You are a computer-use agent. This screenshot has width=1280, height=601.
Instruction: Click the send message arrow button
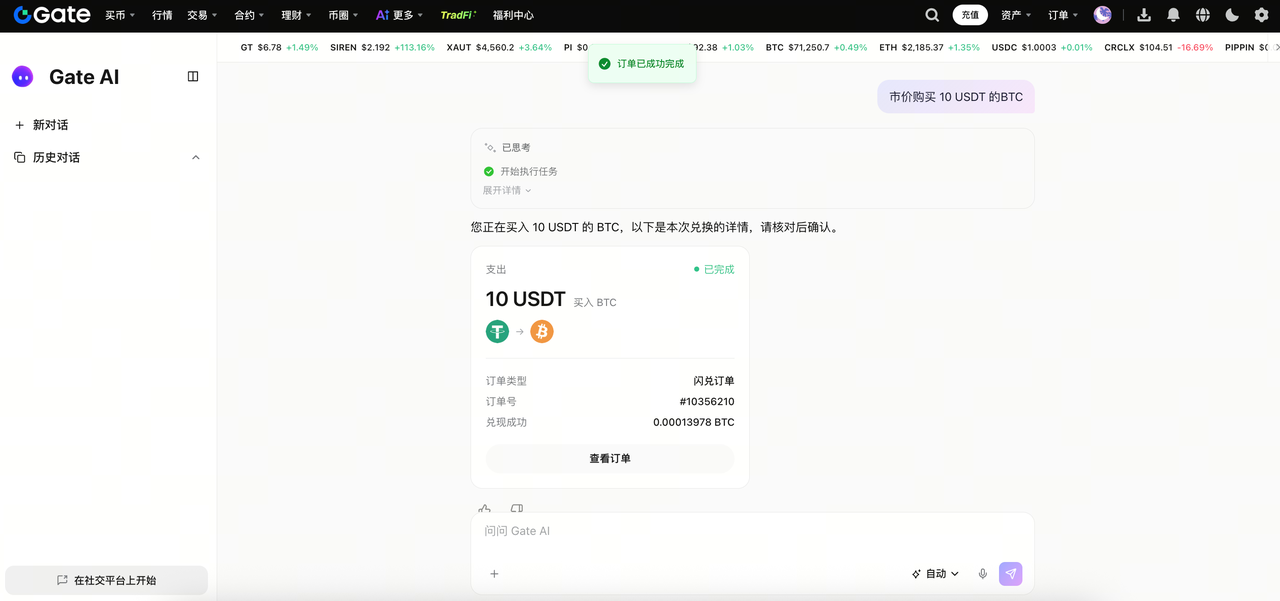pyautogui.click(x=1010, y=574)
